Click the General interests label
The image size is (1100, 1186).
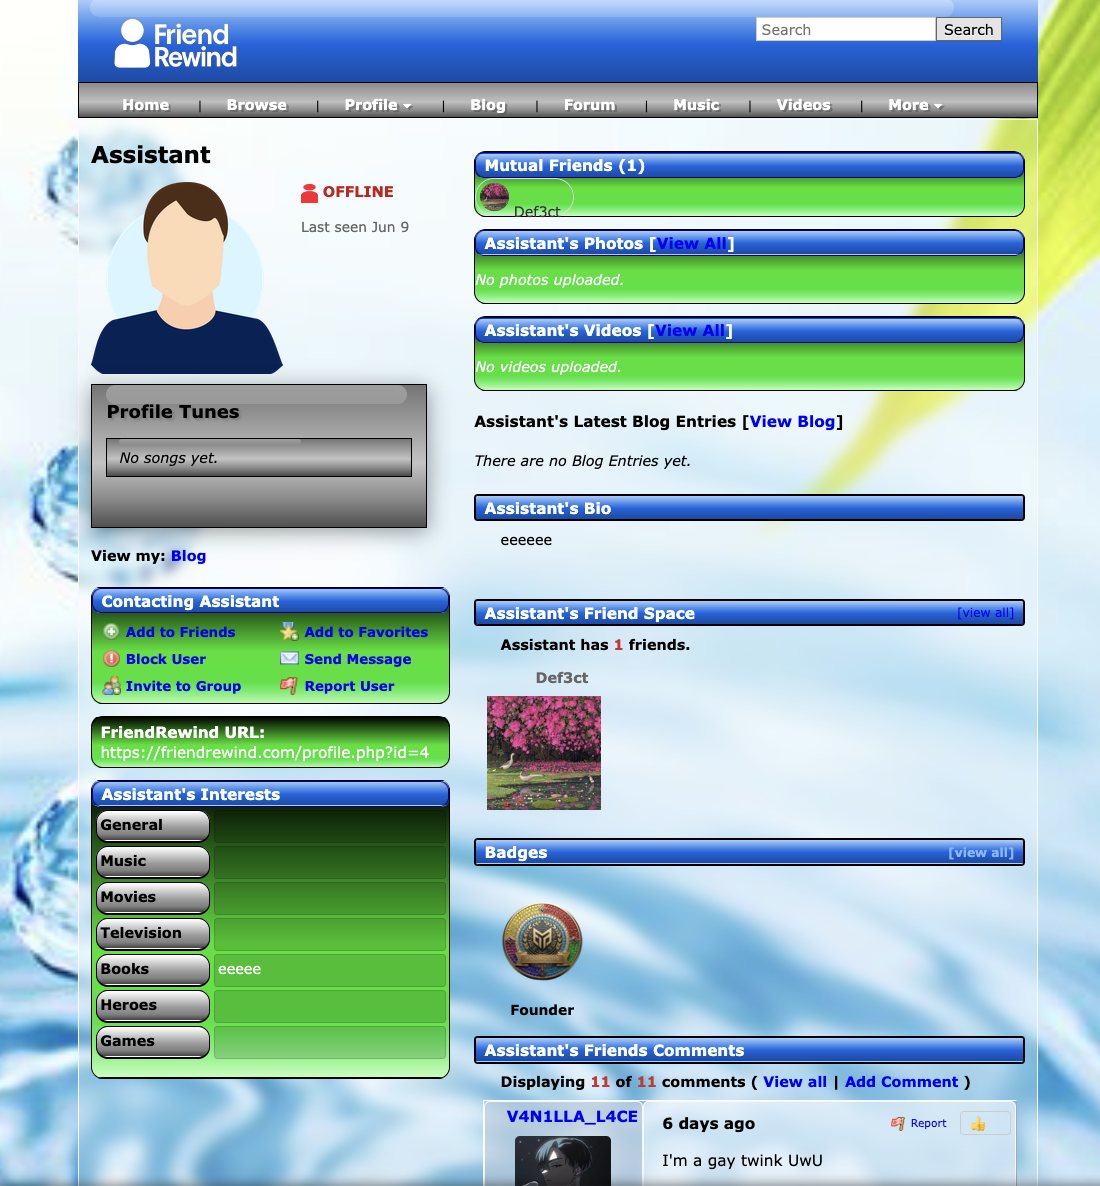click(153, 825)
